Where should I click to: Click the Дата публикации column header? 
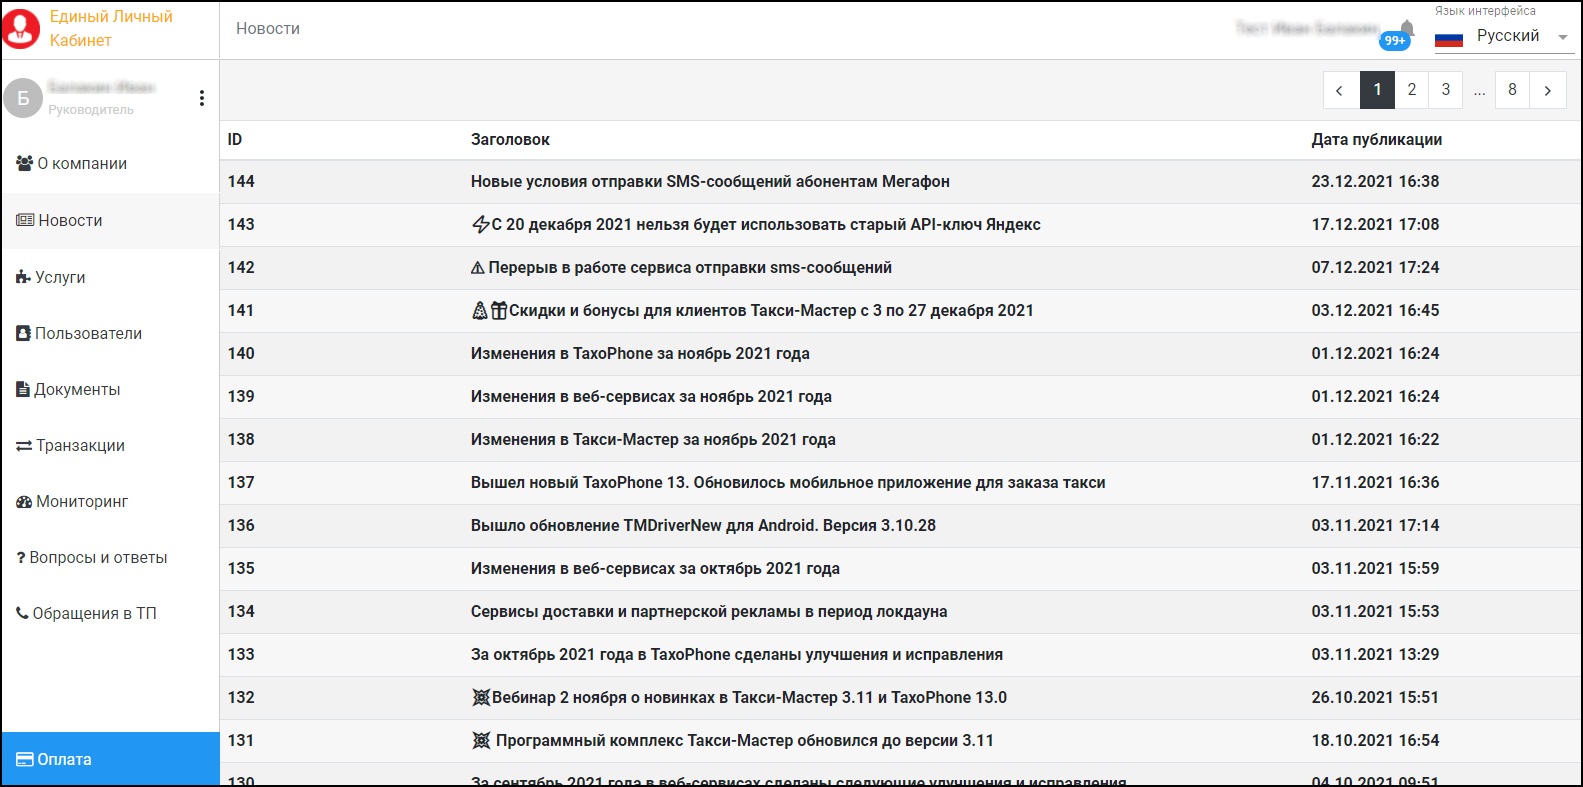[1376, 140]
